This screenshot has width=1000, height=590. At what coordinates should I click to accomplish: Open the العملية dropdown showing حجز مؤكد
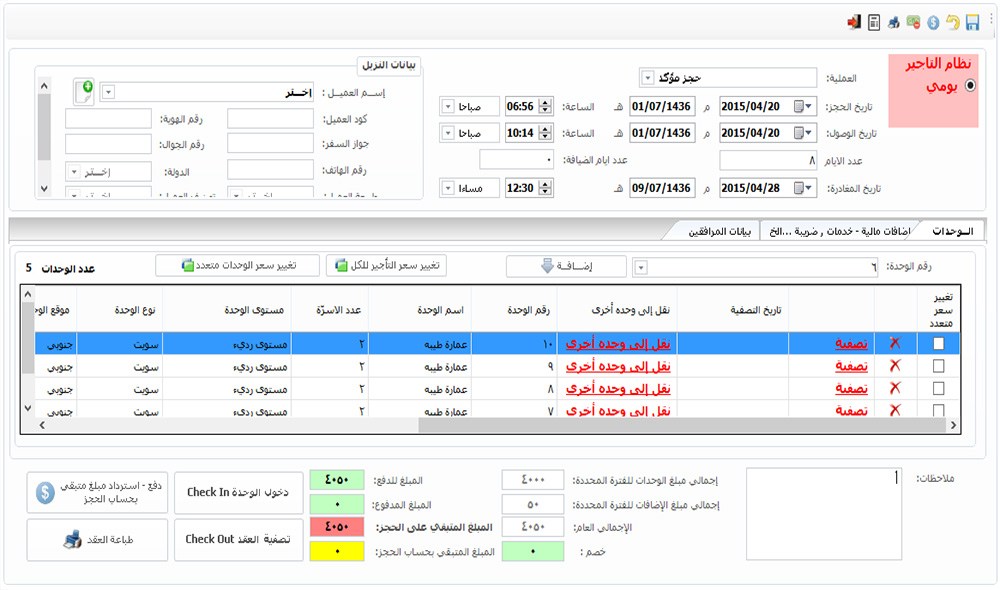coord(647,78)
